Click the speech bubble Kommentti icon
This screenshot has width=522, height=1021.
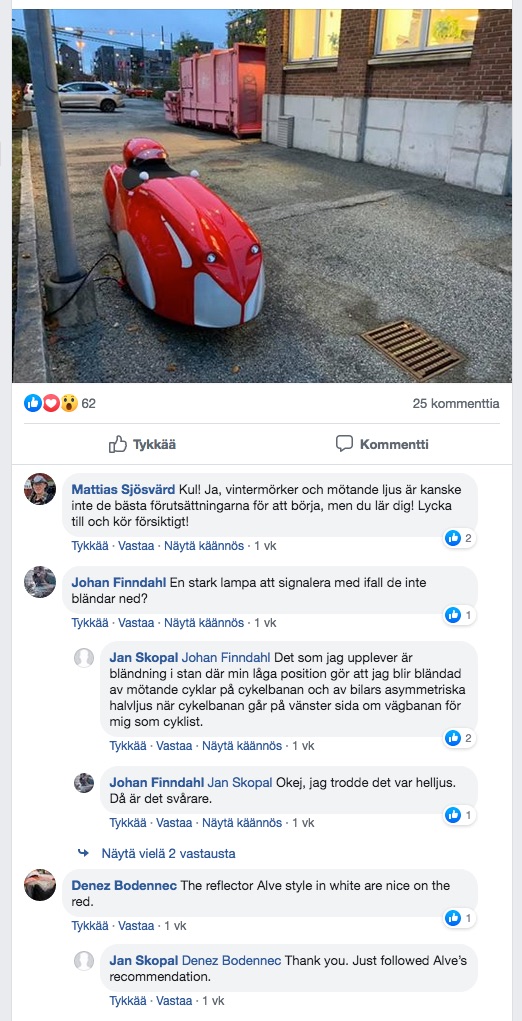(x=344, y=444)
